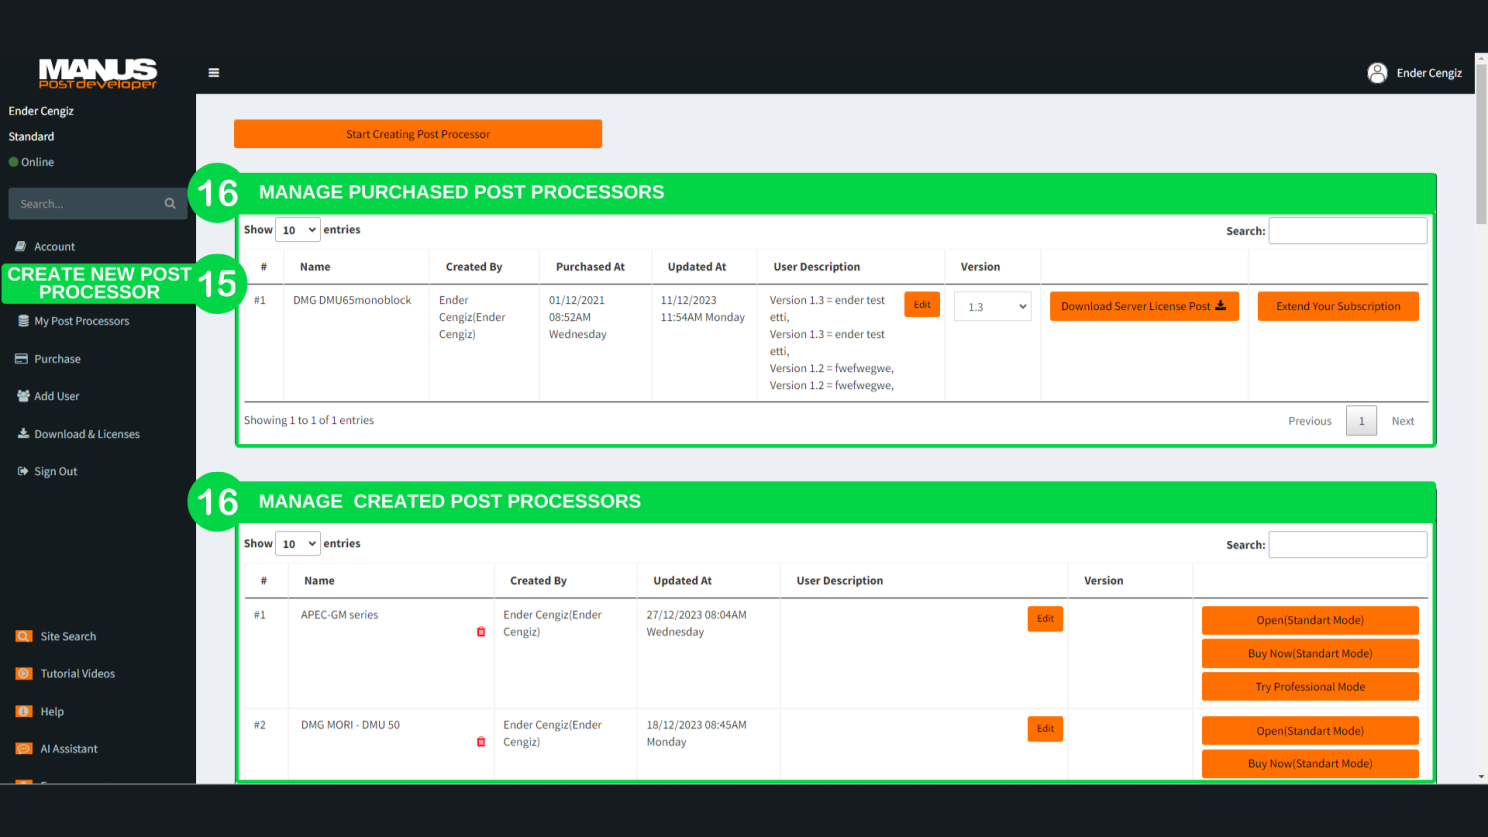
Task: Toggle the hamburger sidebar menu icon
Action: (213, 73)
